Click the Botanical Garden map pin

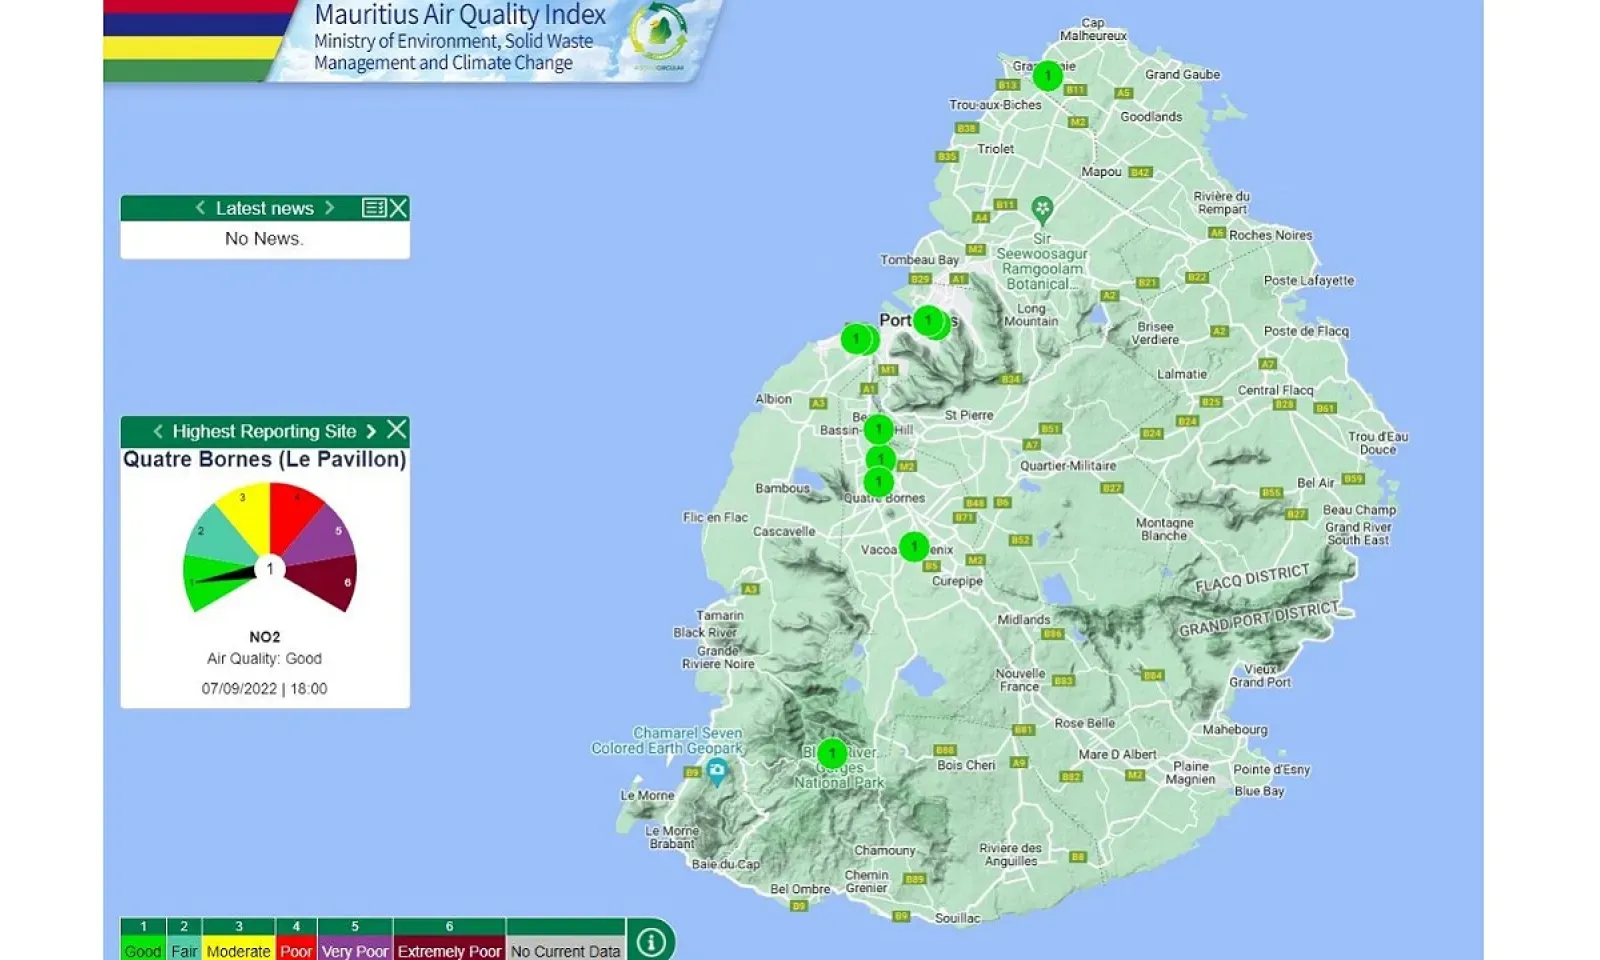coord(1042,209)
